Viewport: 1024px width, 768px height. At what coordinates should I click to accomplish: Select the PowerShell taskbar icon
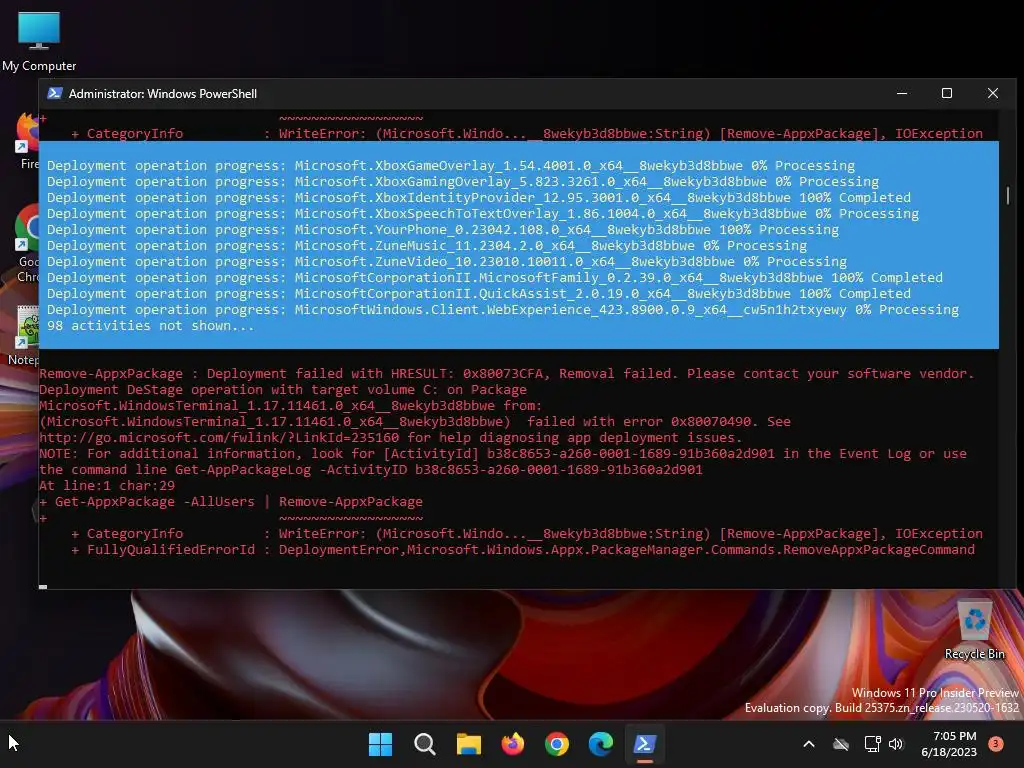(644, 744)
